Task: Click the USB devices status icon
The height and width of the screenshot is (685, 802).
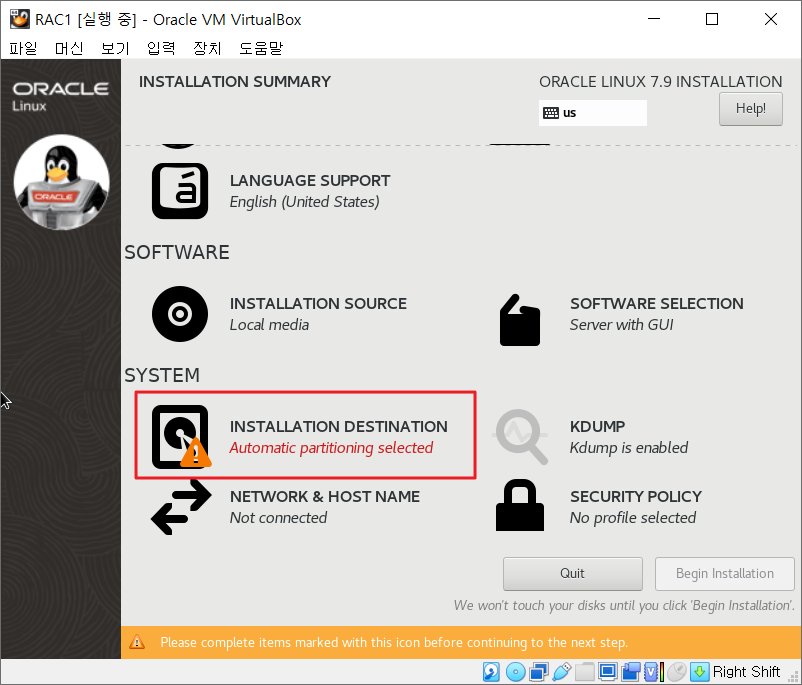Action: (x=562, y=672)
